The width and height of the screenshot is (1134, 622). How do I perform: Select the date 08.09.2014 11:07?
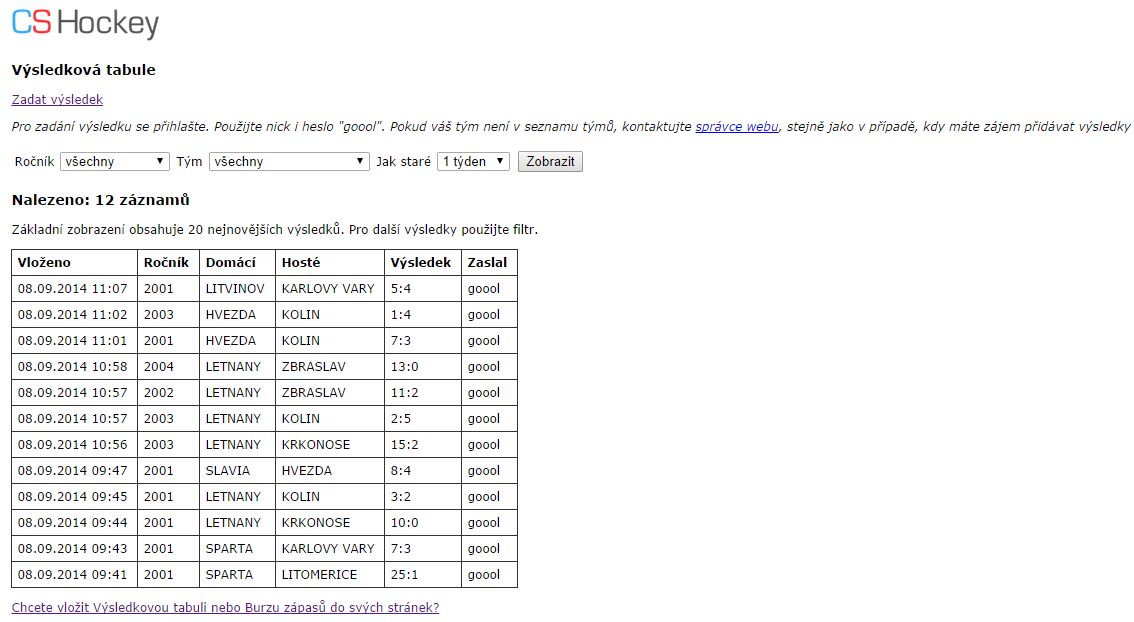pos(72,289)
